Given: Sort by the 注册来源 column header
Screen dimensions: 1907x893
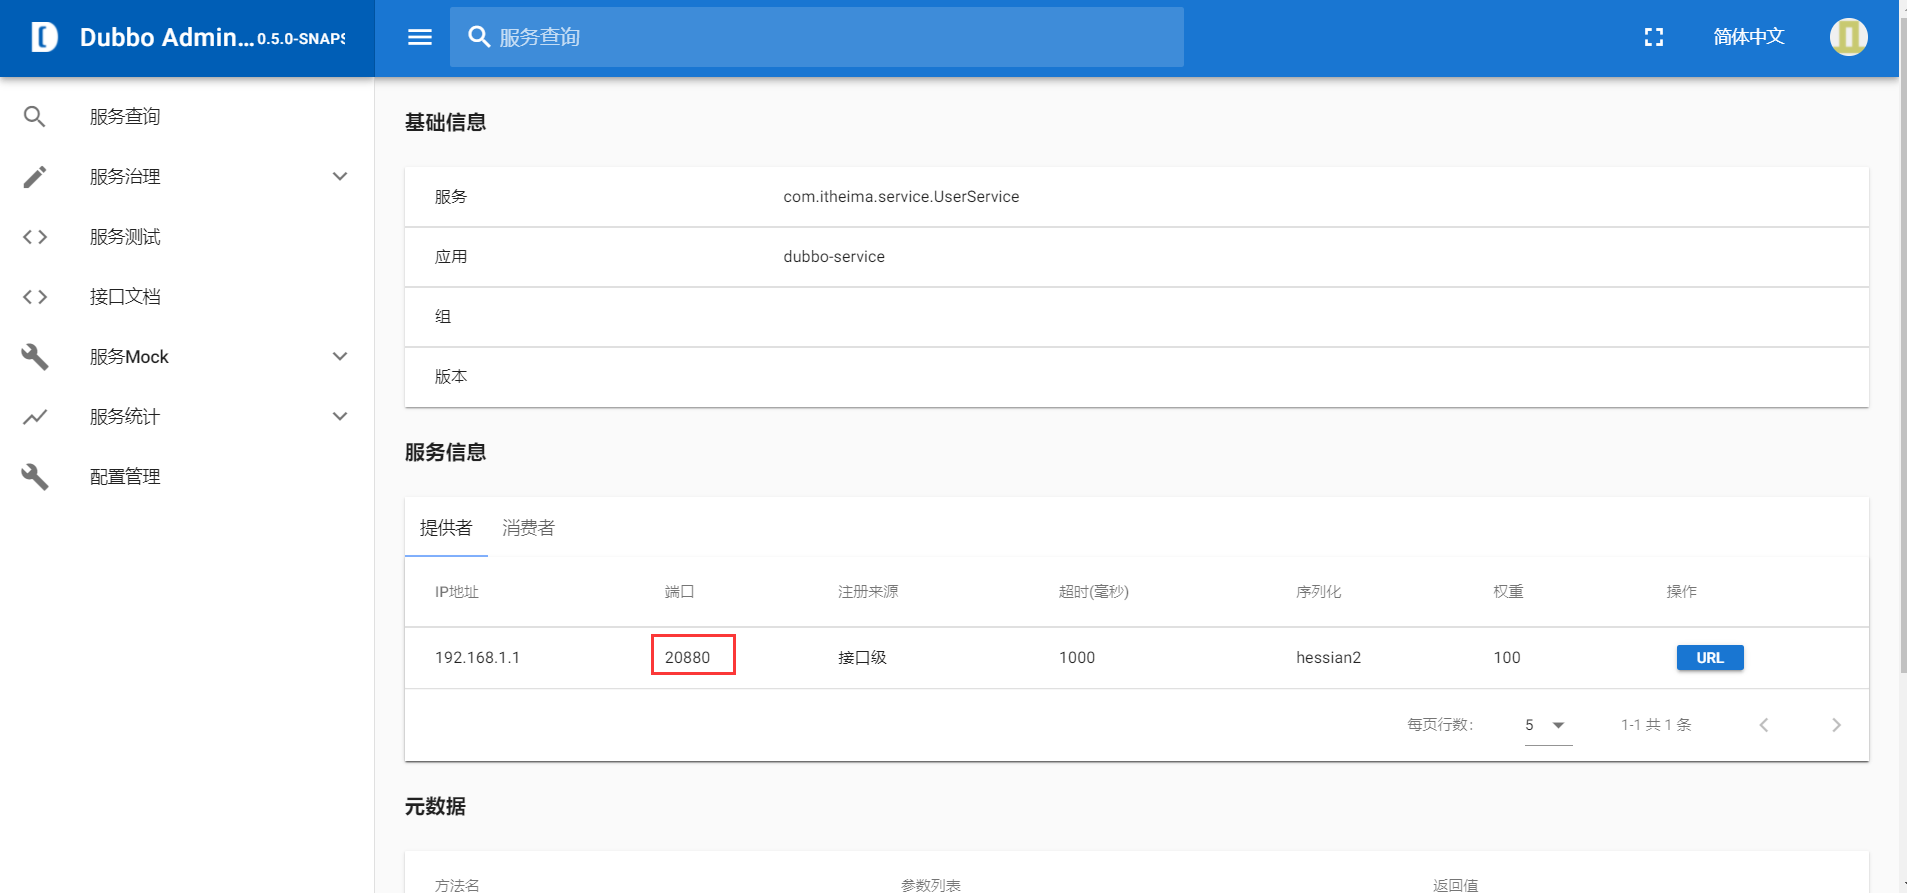Looking at the screenshot, I should 868,592.
